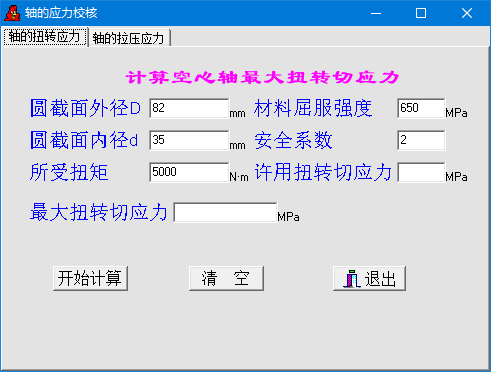Click the 材料屈服强度 label
This screenshot has width=491, height=372.
[313, 108]
